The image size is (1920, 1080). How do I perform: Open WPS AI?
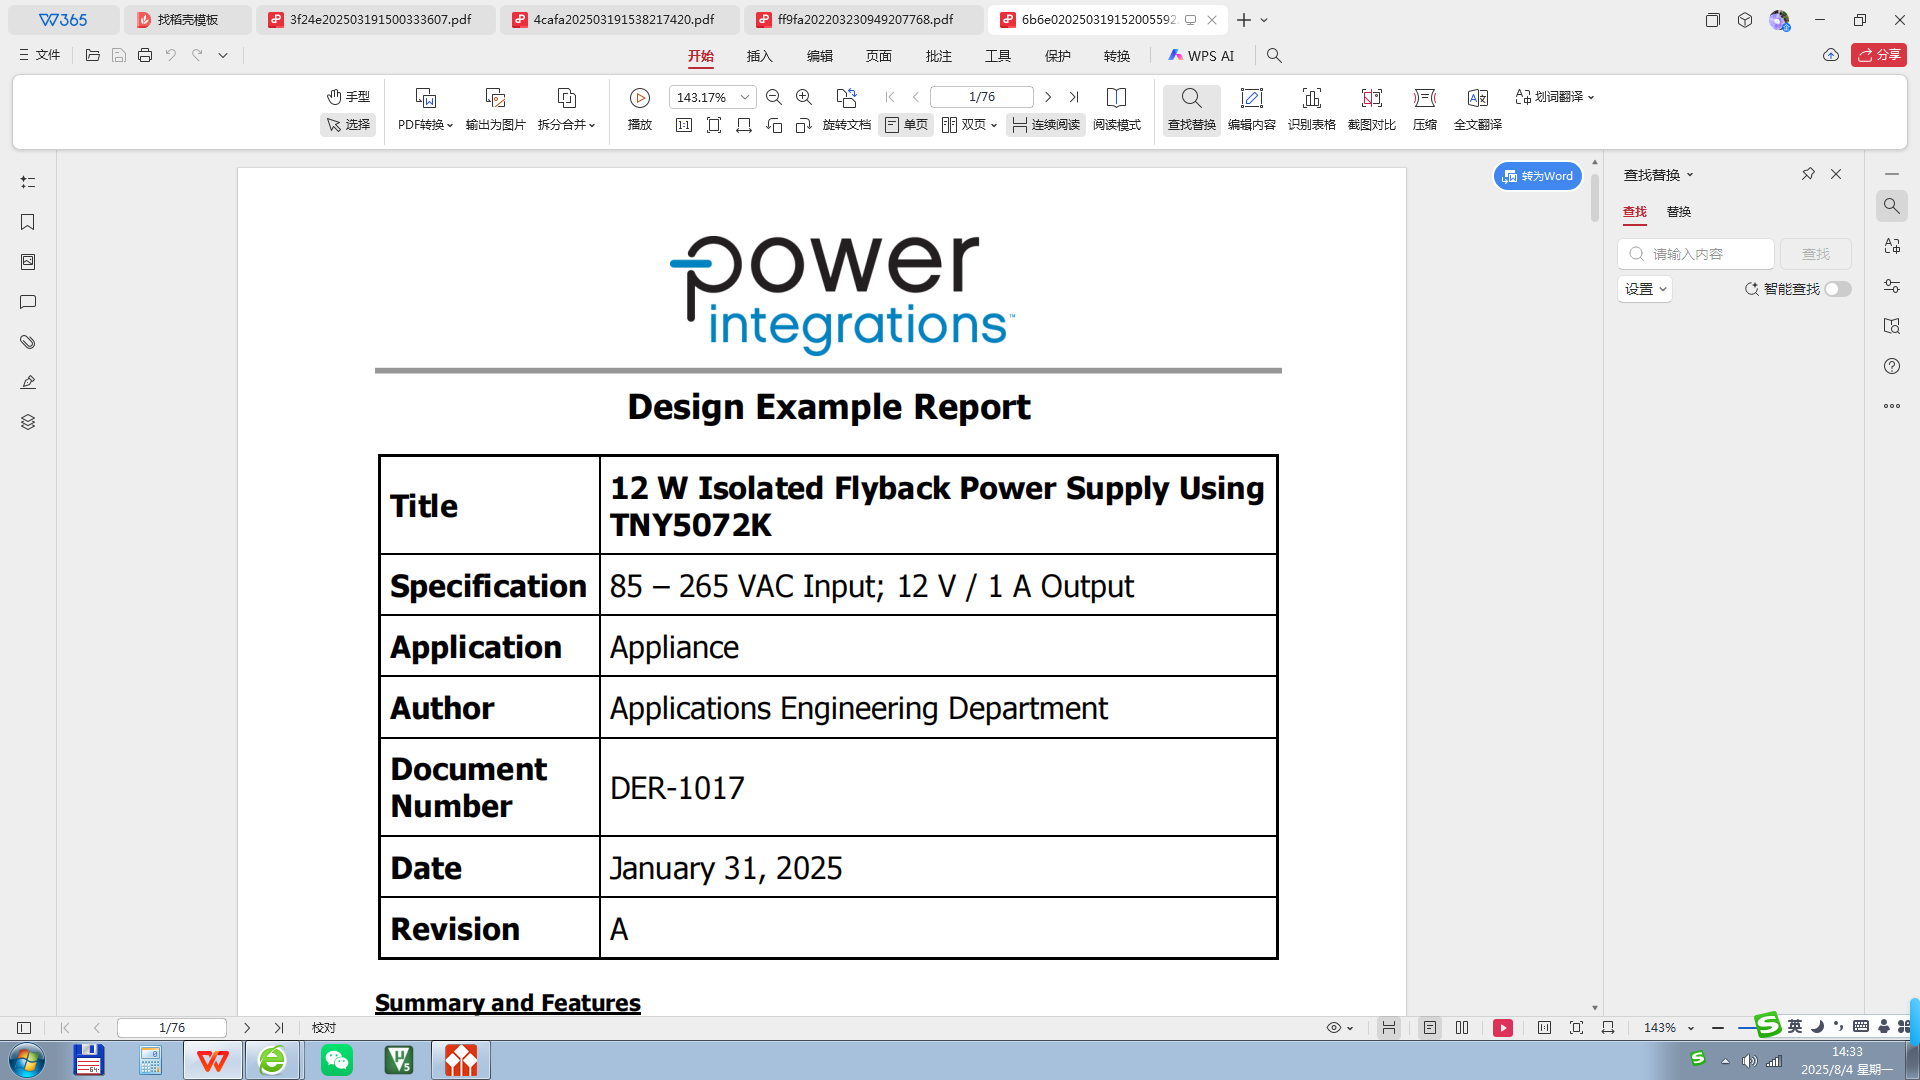(x=1201, y=56)
